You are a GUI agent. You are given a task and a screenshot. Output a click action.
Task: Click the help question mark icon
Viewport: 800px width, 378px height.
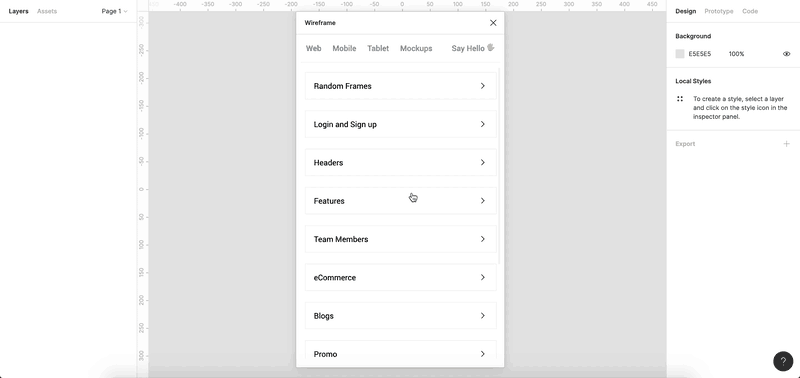pos(783,361)
